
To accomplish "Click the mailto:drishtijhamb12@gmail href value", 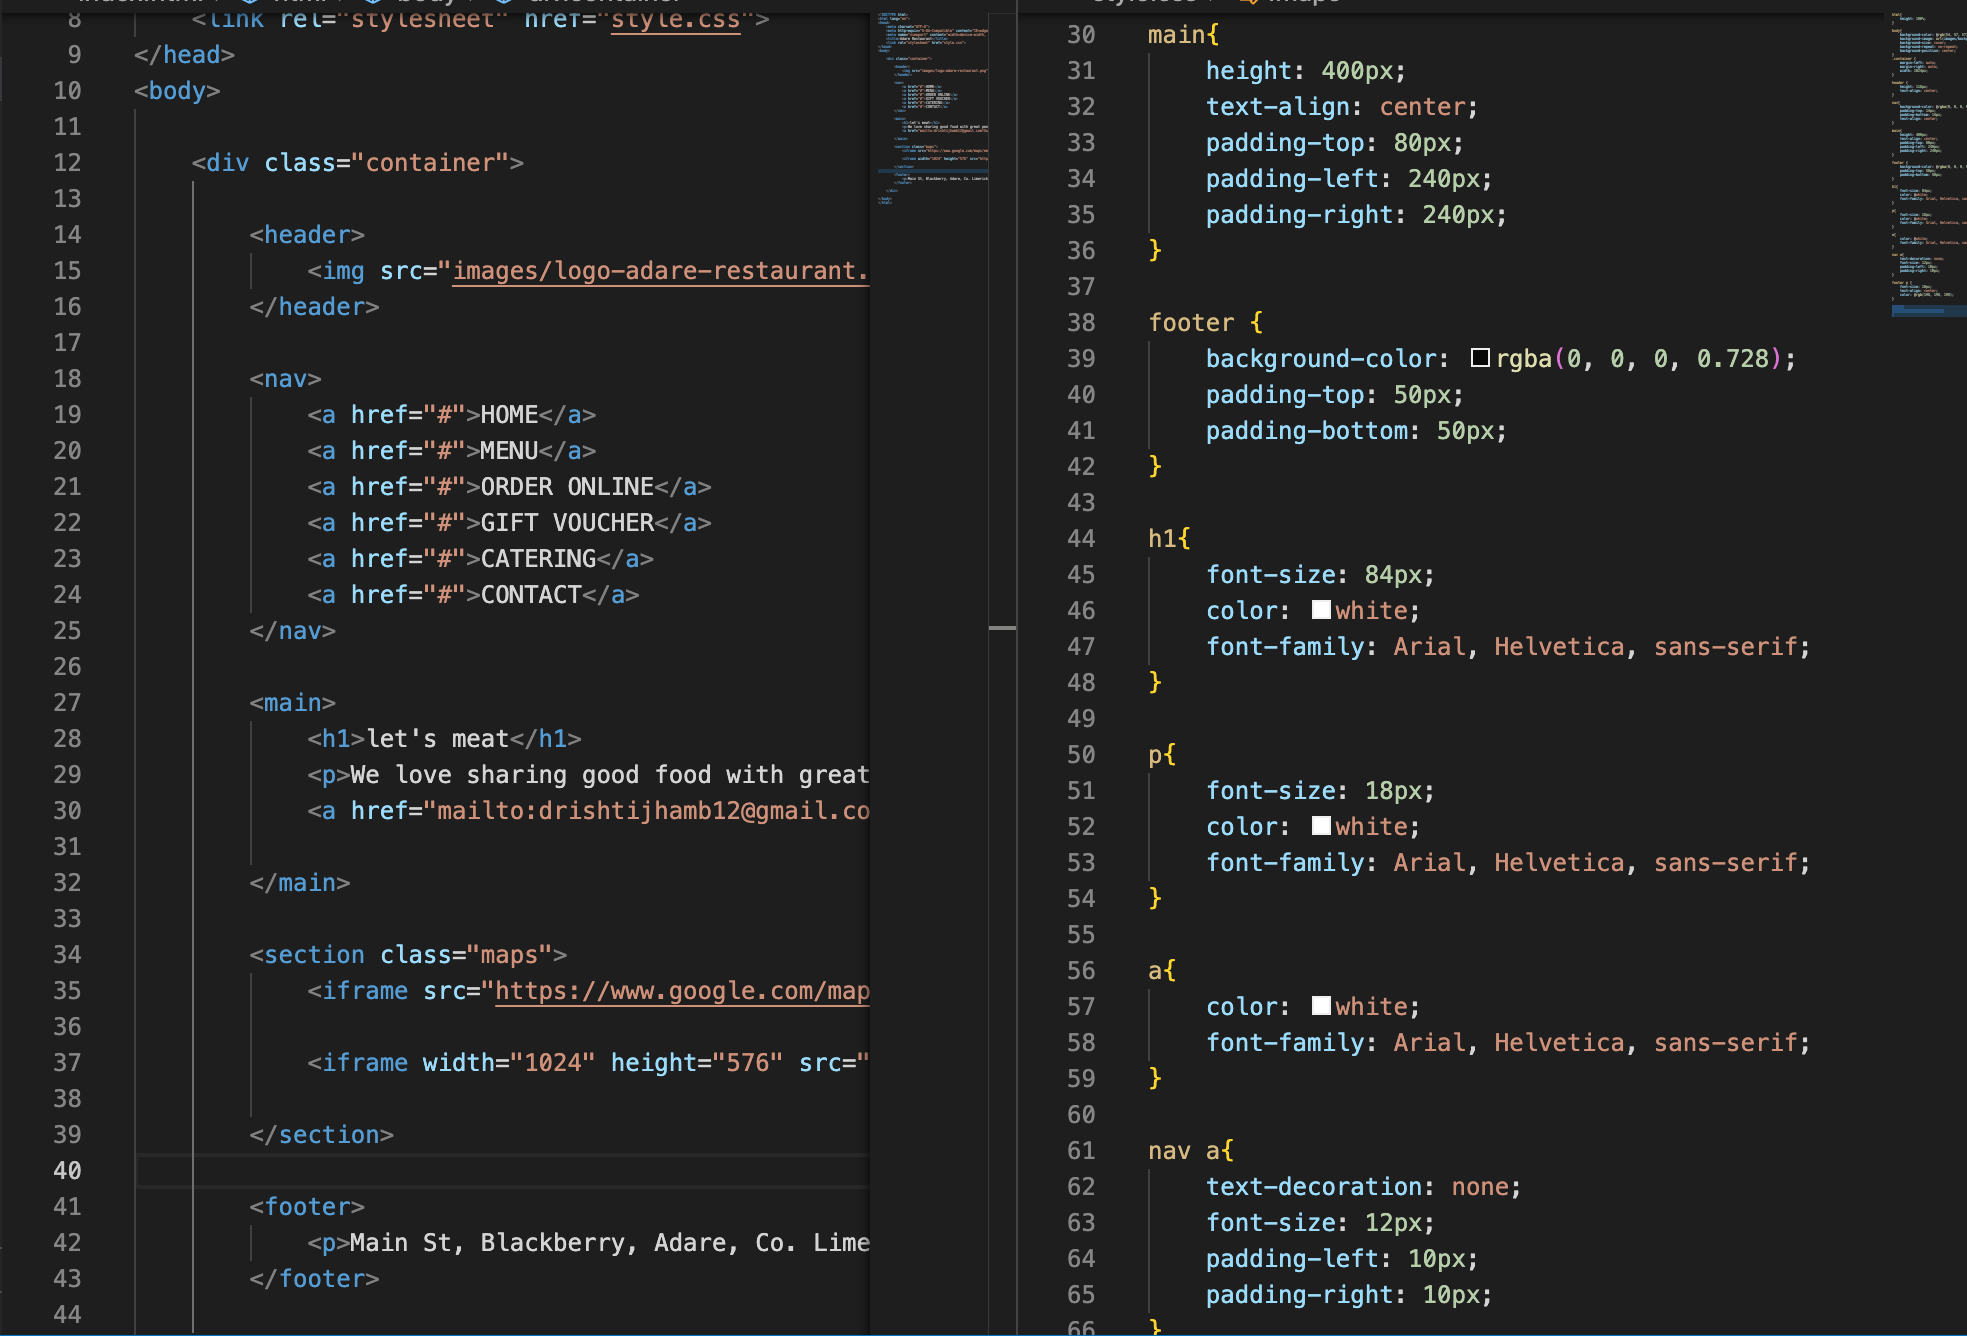I will point(653,811).
